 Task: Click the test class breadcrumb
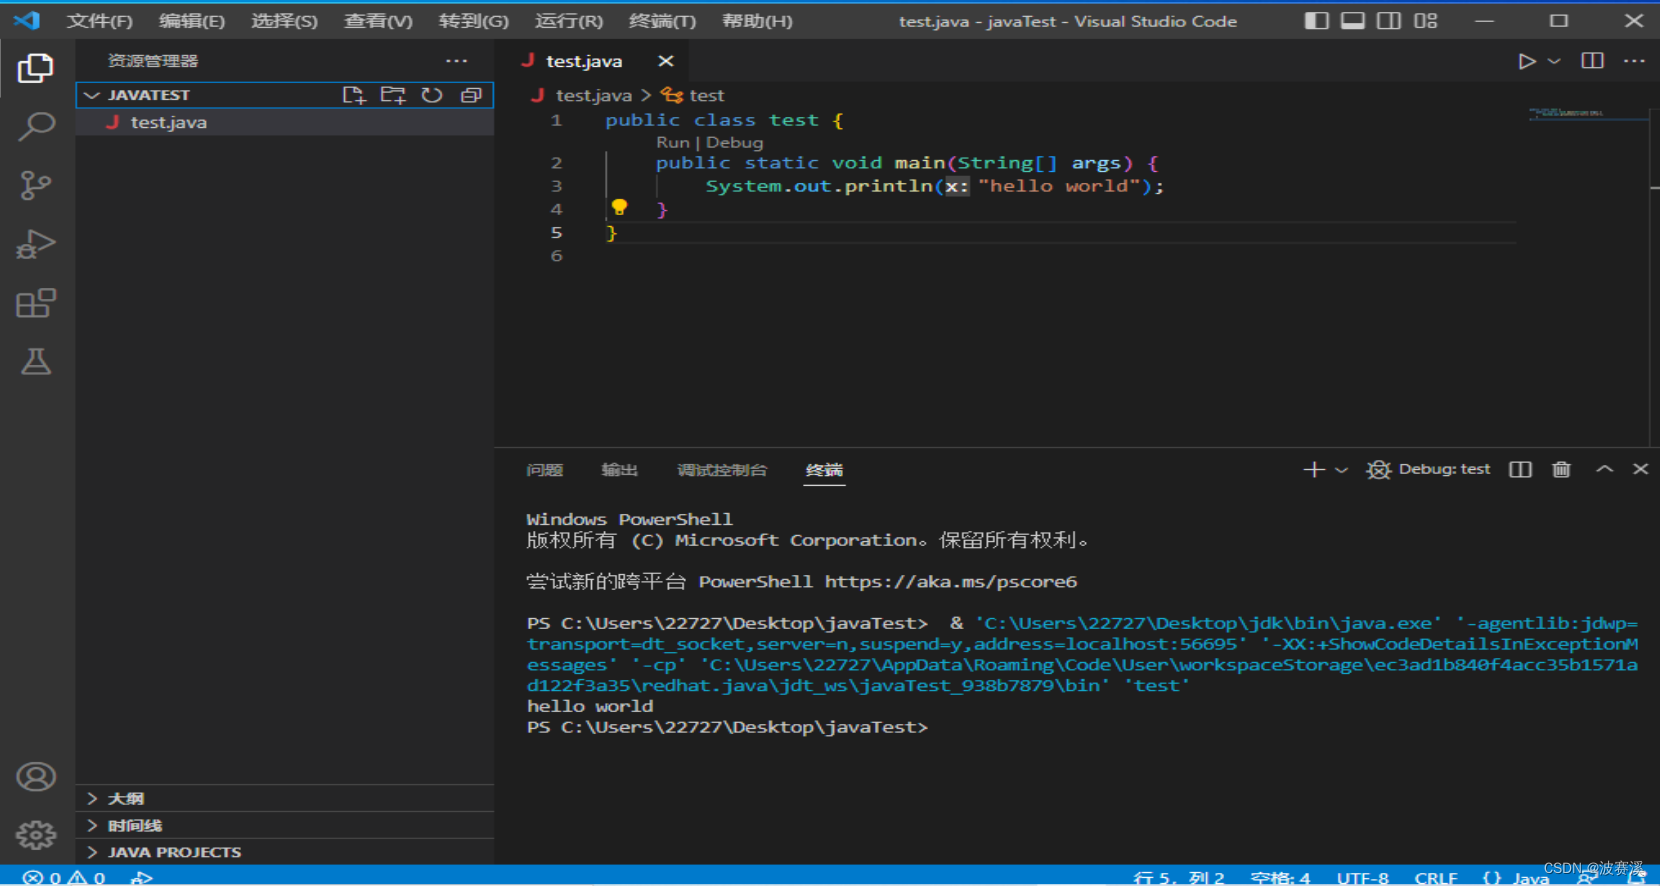(x=706, y=95)
